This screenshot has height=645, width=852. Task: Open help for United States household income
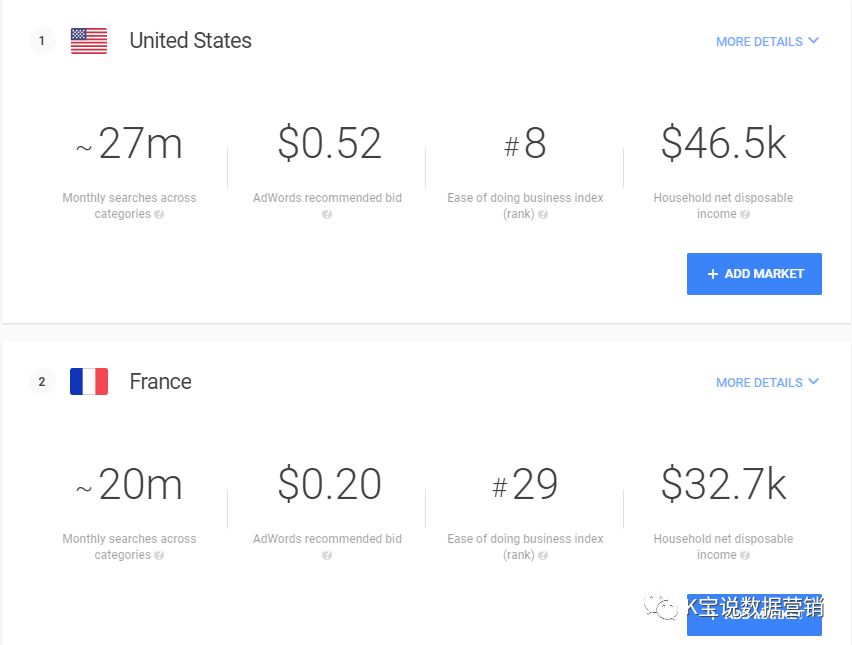(745, 215)
